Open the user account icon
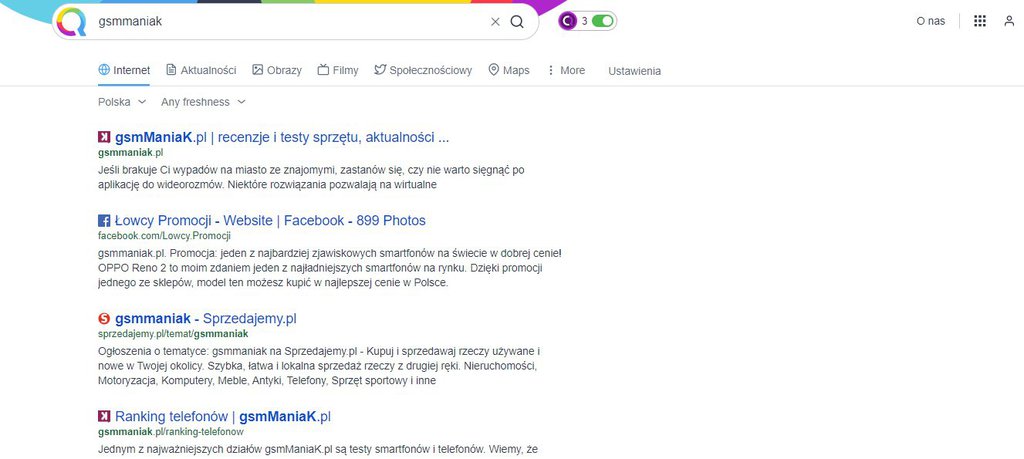1024x459 pixels. 1009,21
